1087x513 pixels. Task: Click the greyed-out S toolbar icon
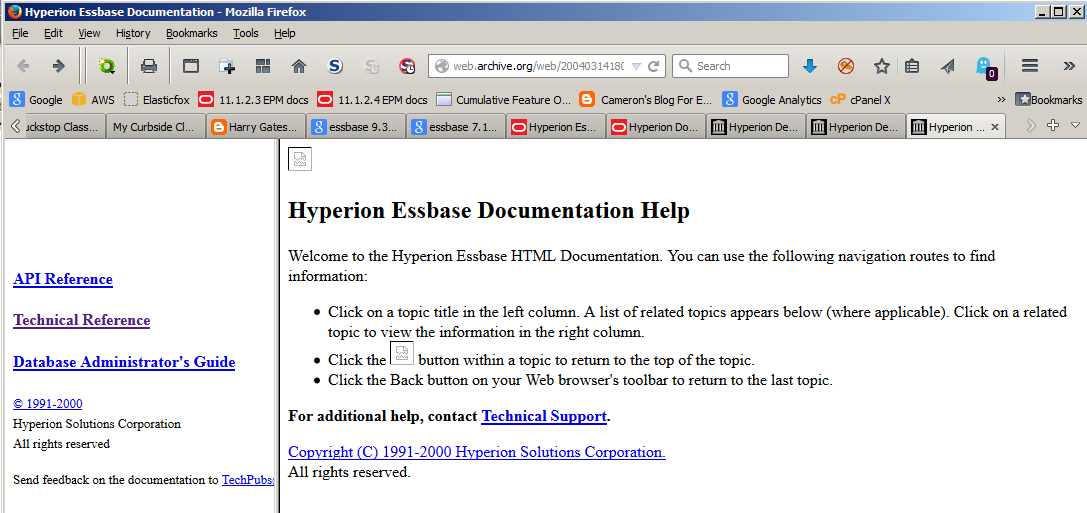[x=372, y=66]
